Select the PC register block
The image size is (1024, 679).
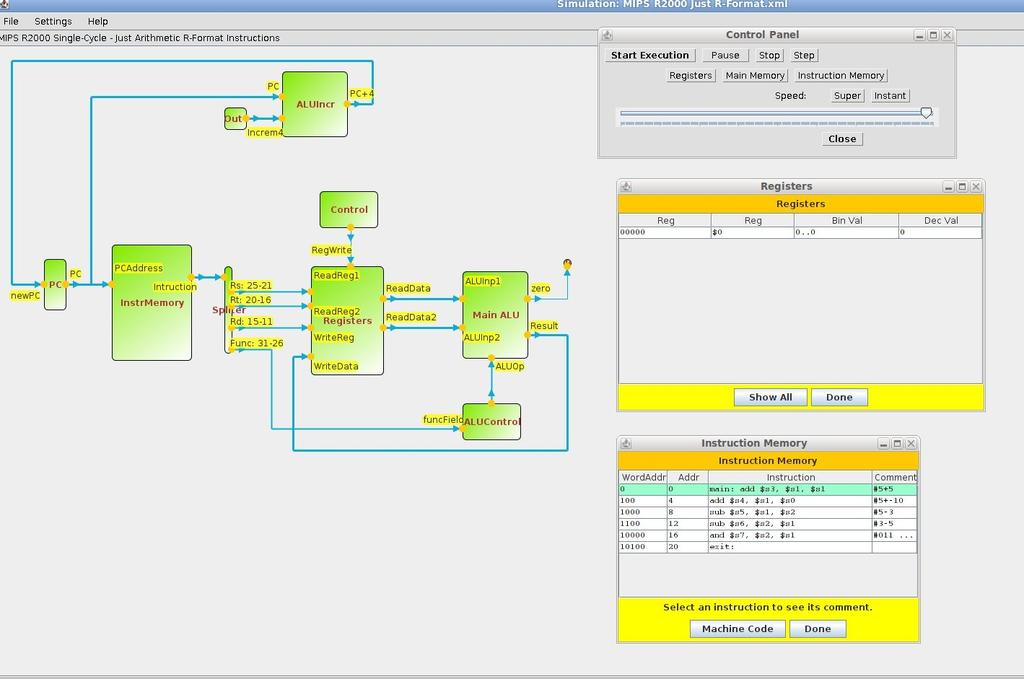55,285
